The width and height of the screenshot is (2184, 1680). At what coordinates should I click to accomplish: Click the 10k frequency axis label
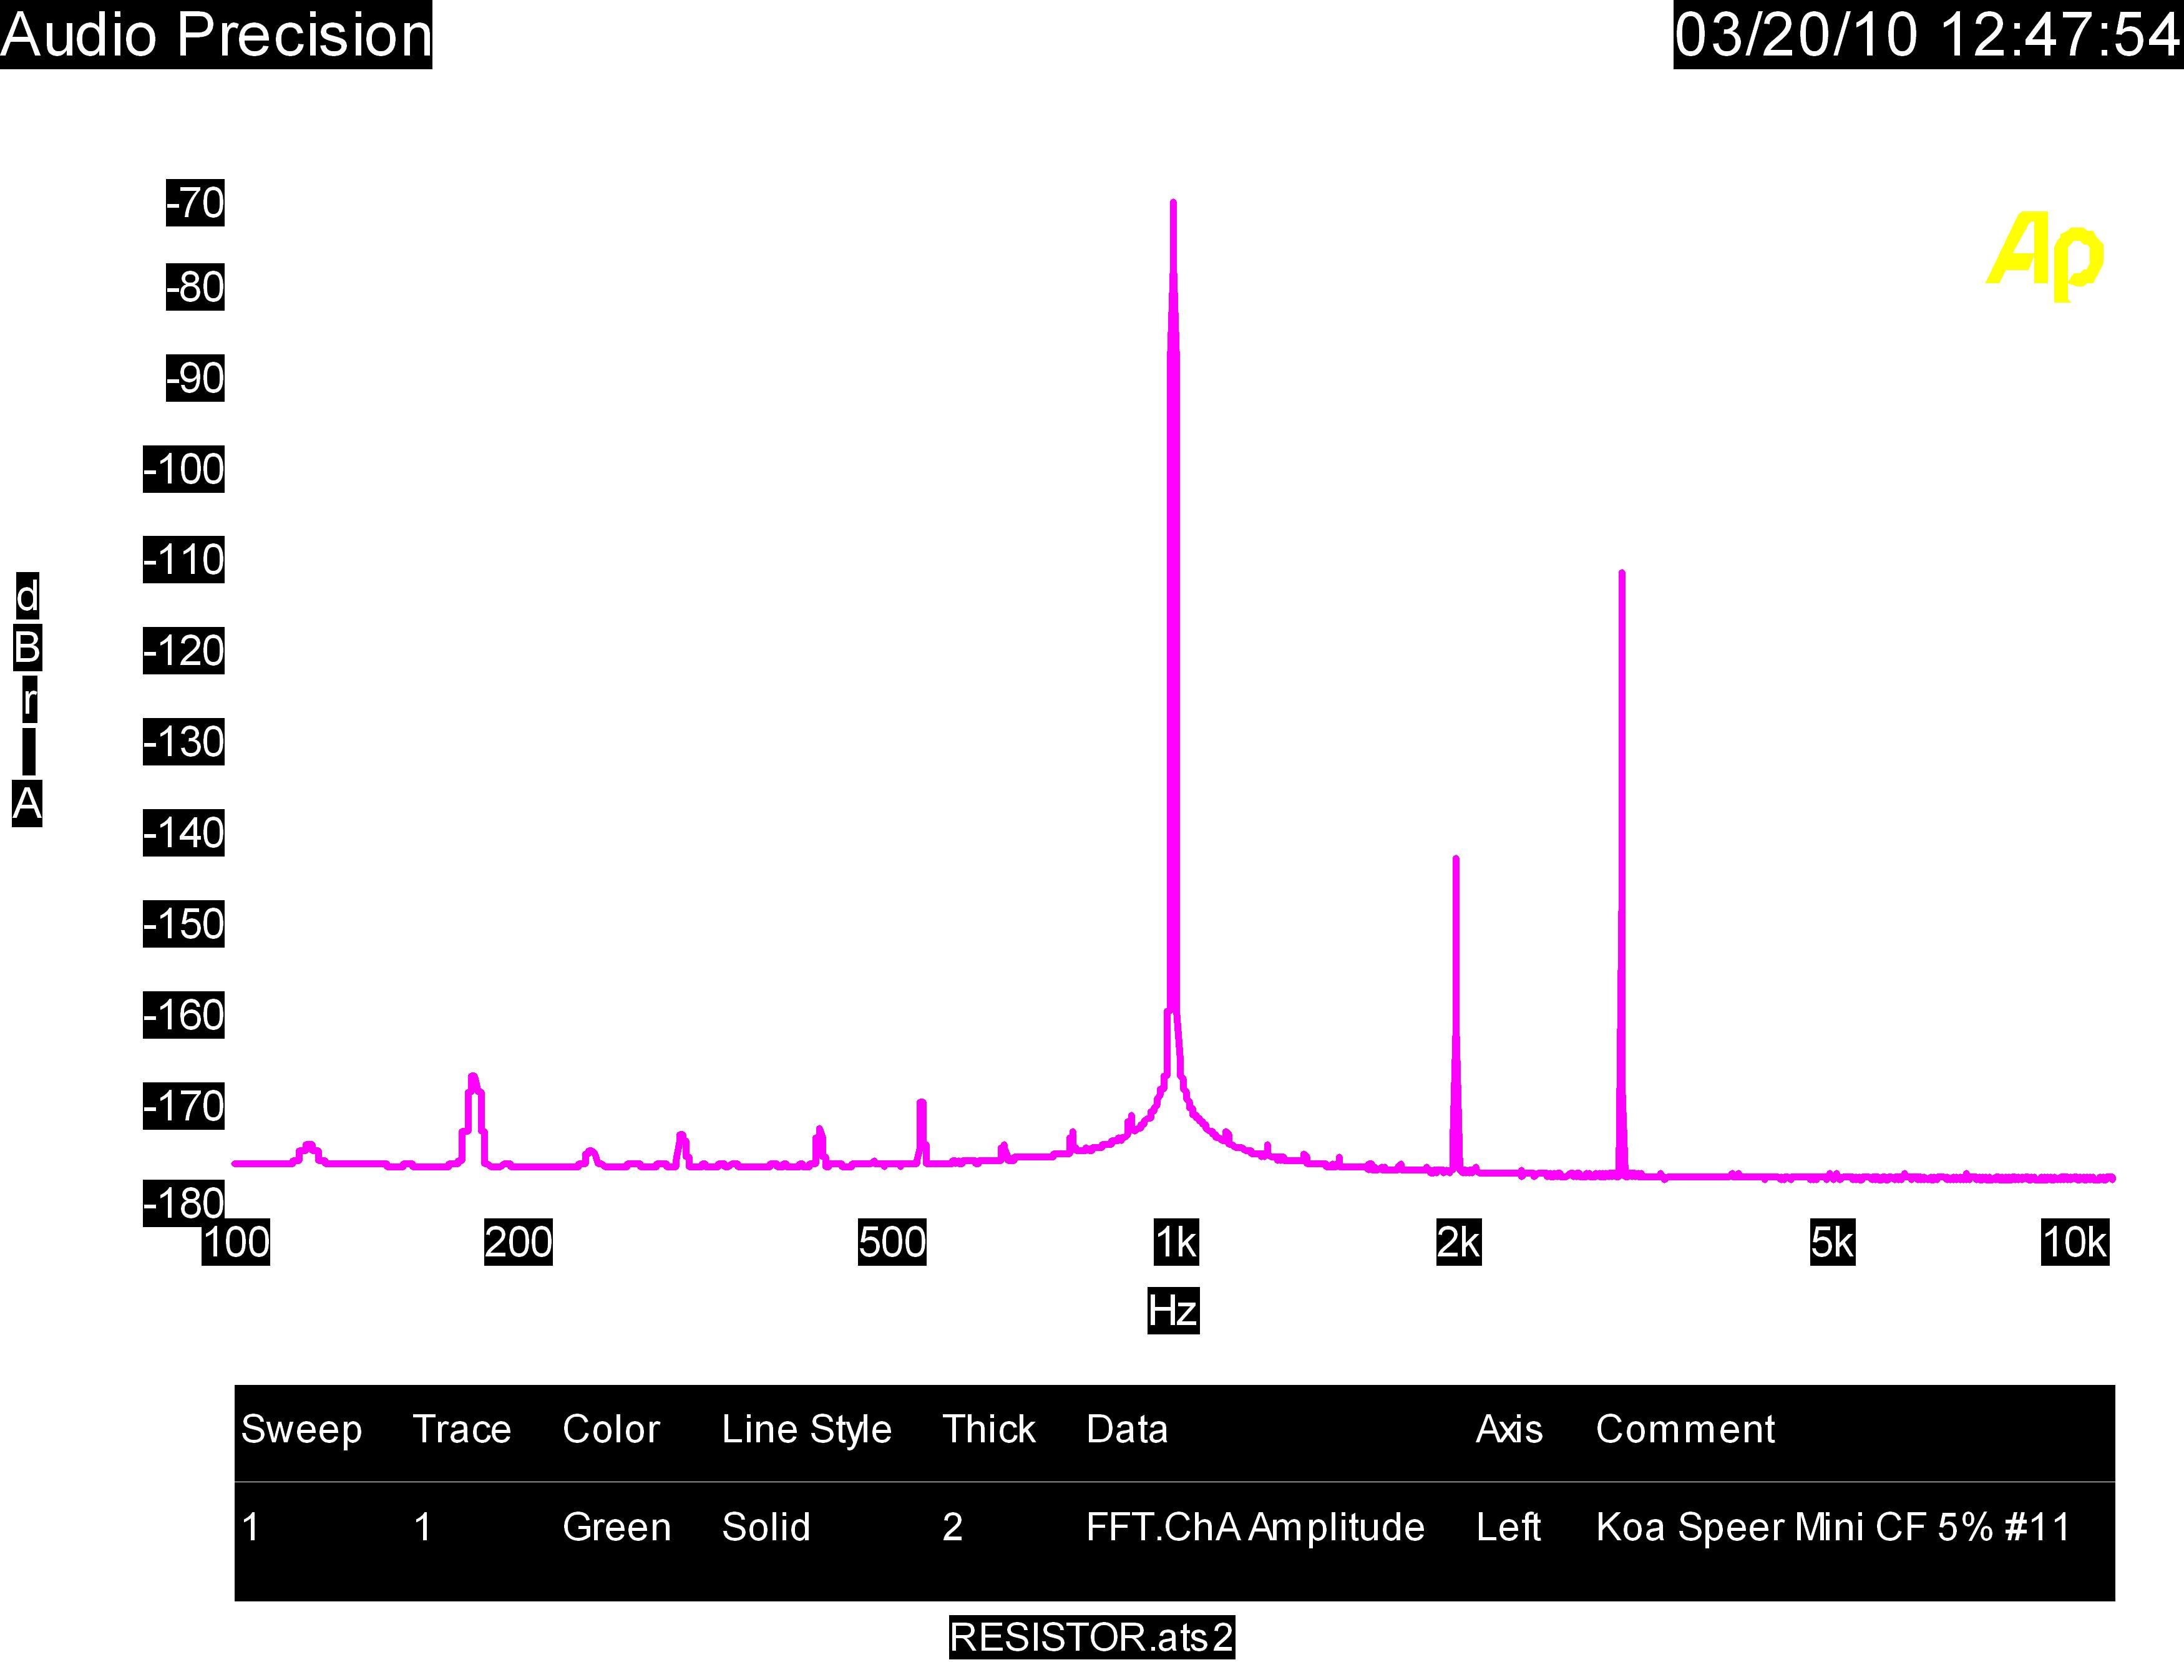click(x=2075, y=1242)
